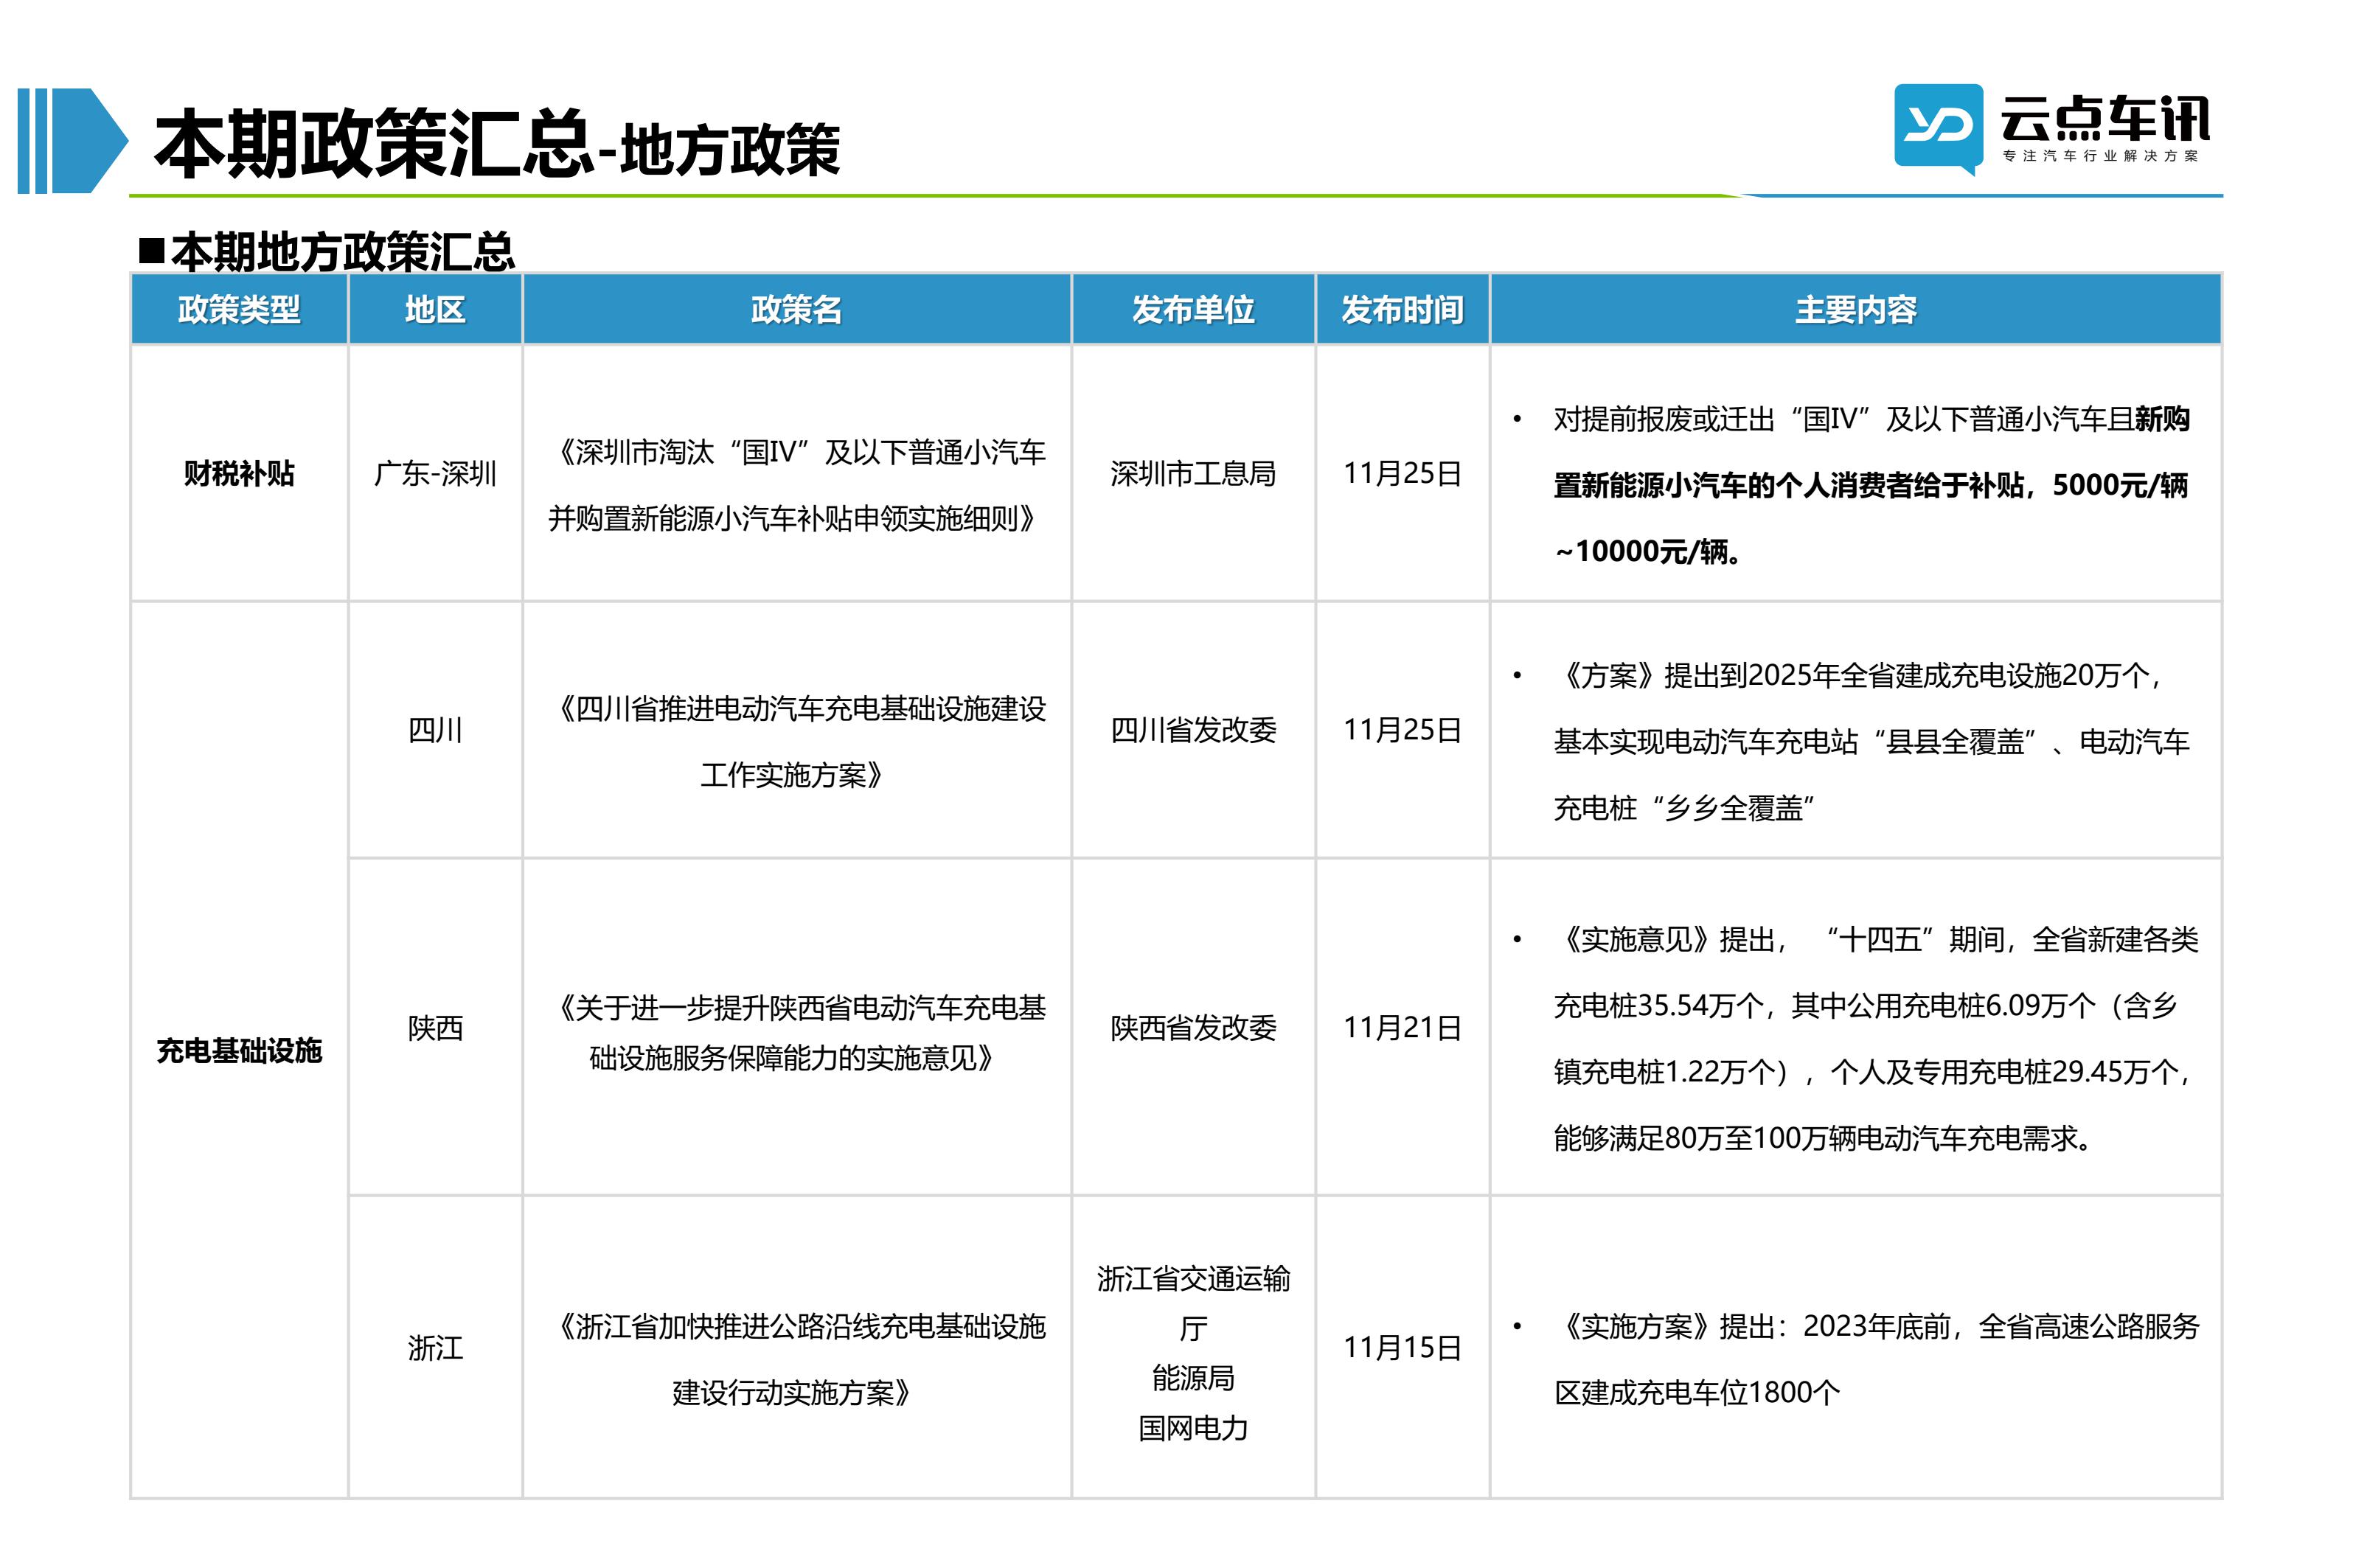This screenshot has width=2353, height=1568.
Task: Select the 四川省推进电动汽车充电 policy name
Action: coord(796,741)
